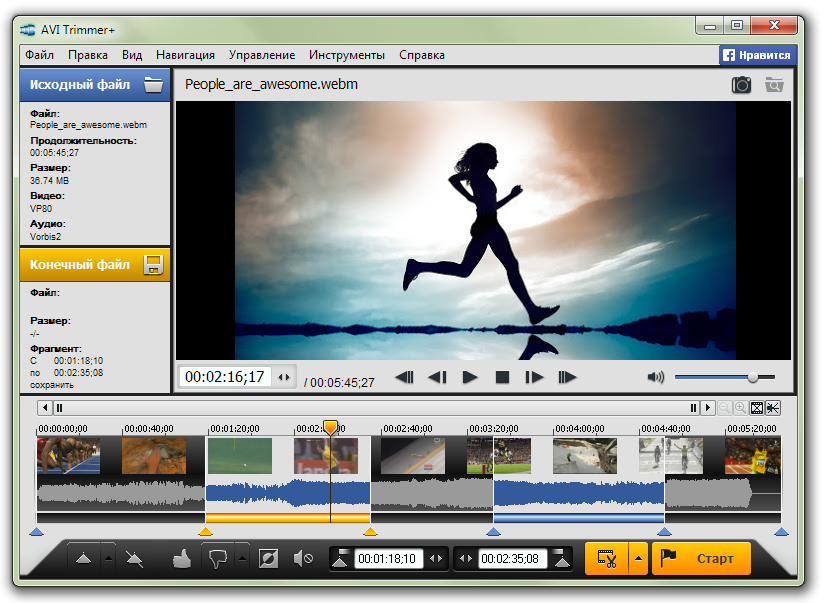The height and width of the screenshot is (603, 824).
Task: Click current time field 00:02:16;17
Action: coord(225,377)
